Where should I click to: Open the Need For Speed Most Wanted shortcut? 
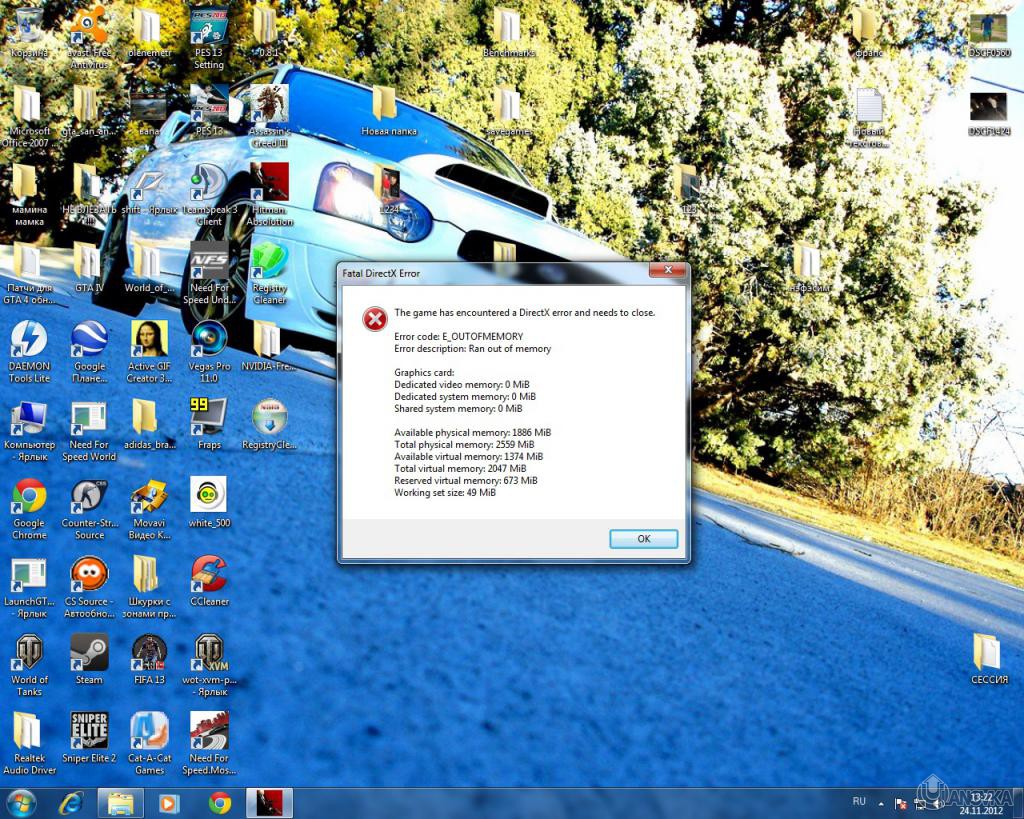pos(209,743)
